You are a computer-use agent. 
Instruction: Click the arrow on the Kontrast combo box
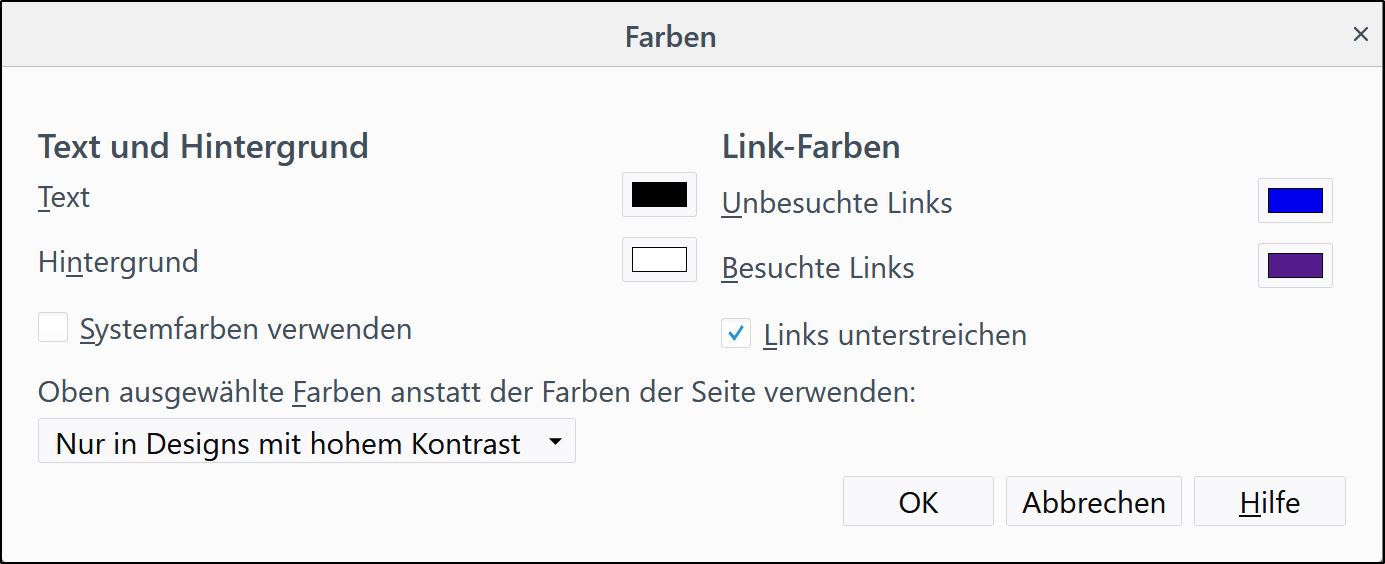coord(555,442)
